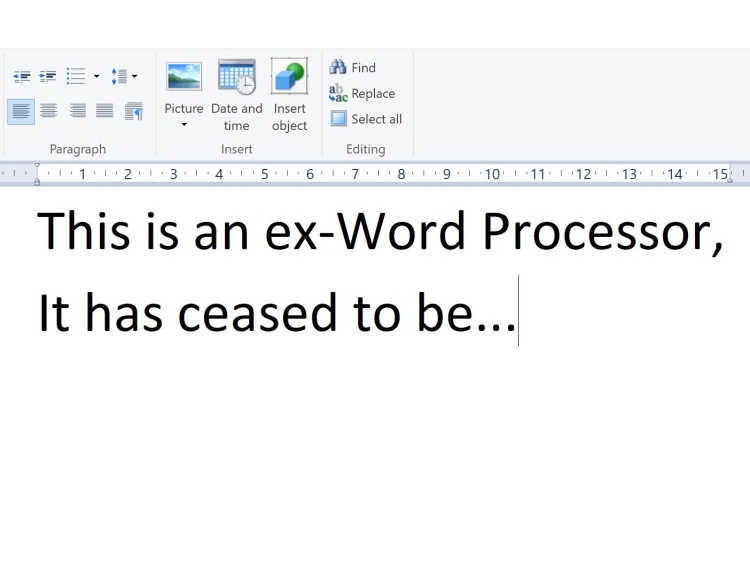Open the Paragraph settings dialog icon
The image size is (750, 563).
coord(133,111)
